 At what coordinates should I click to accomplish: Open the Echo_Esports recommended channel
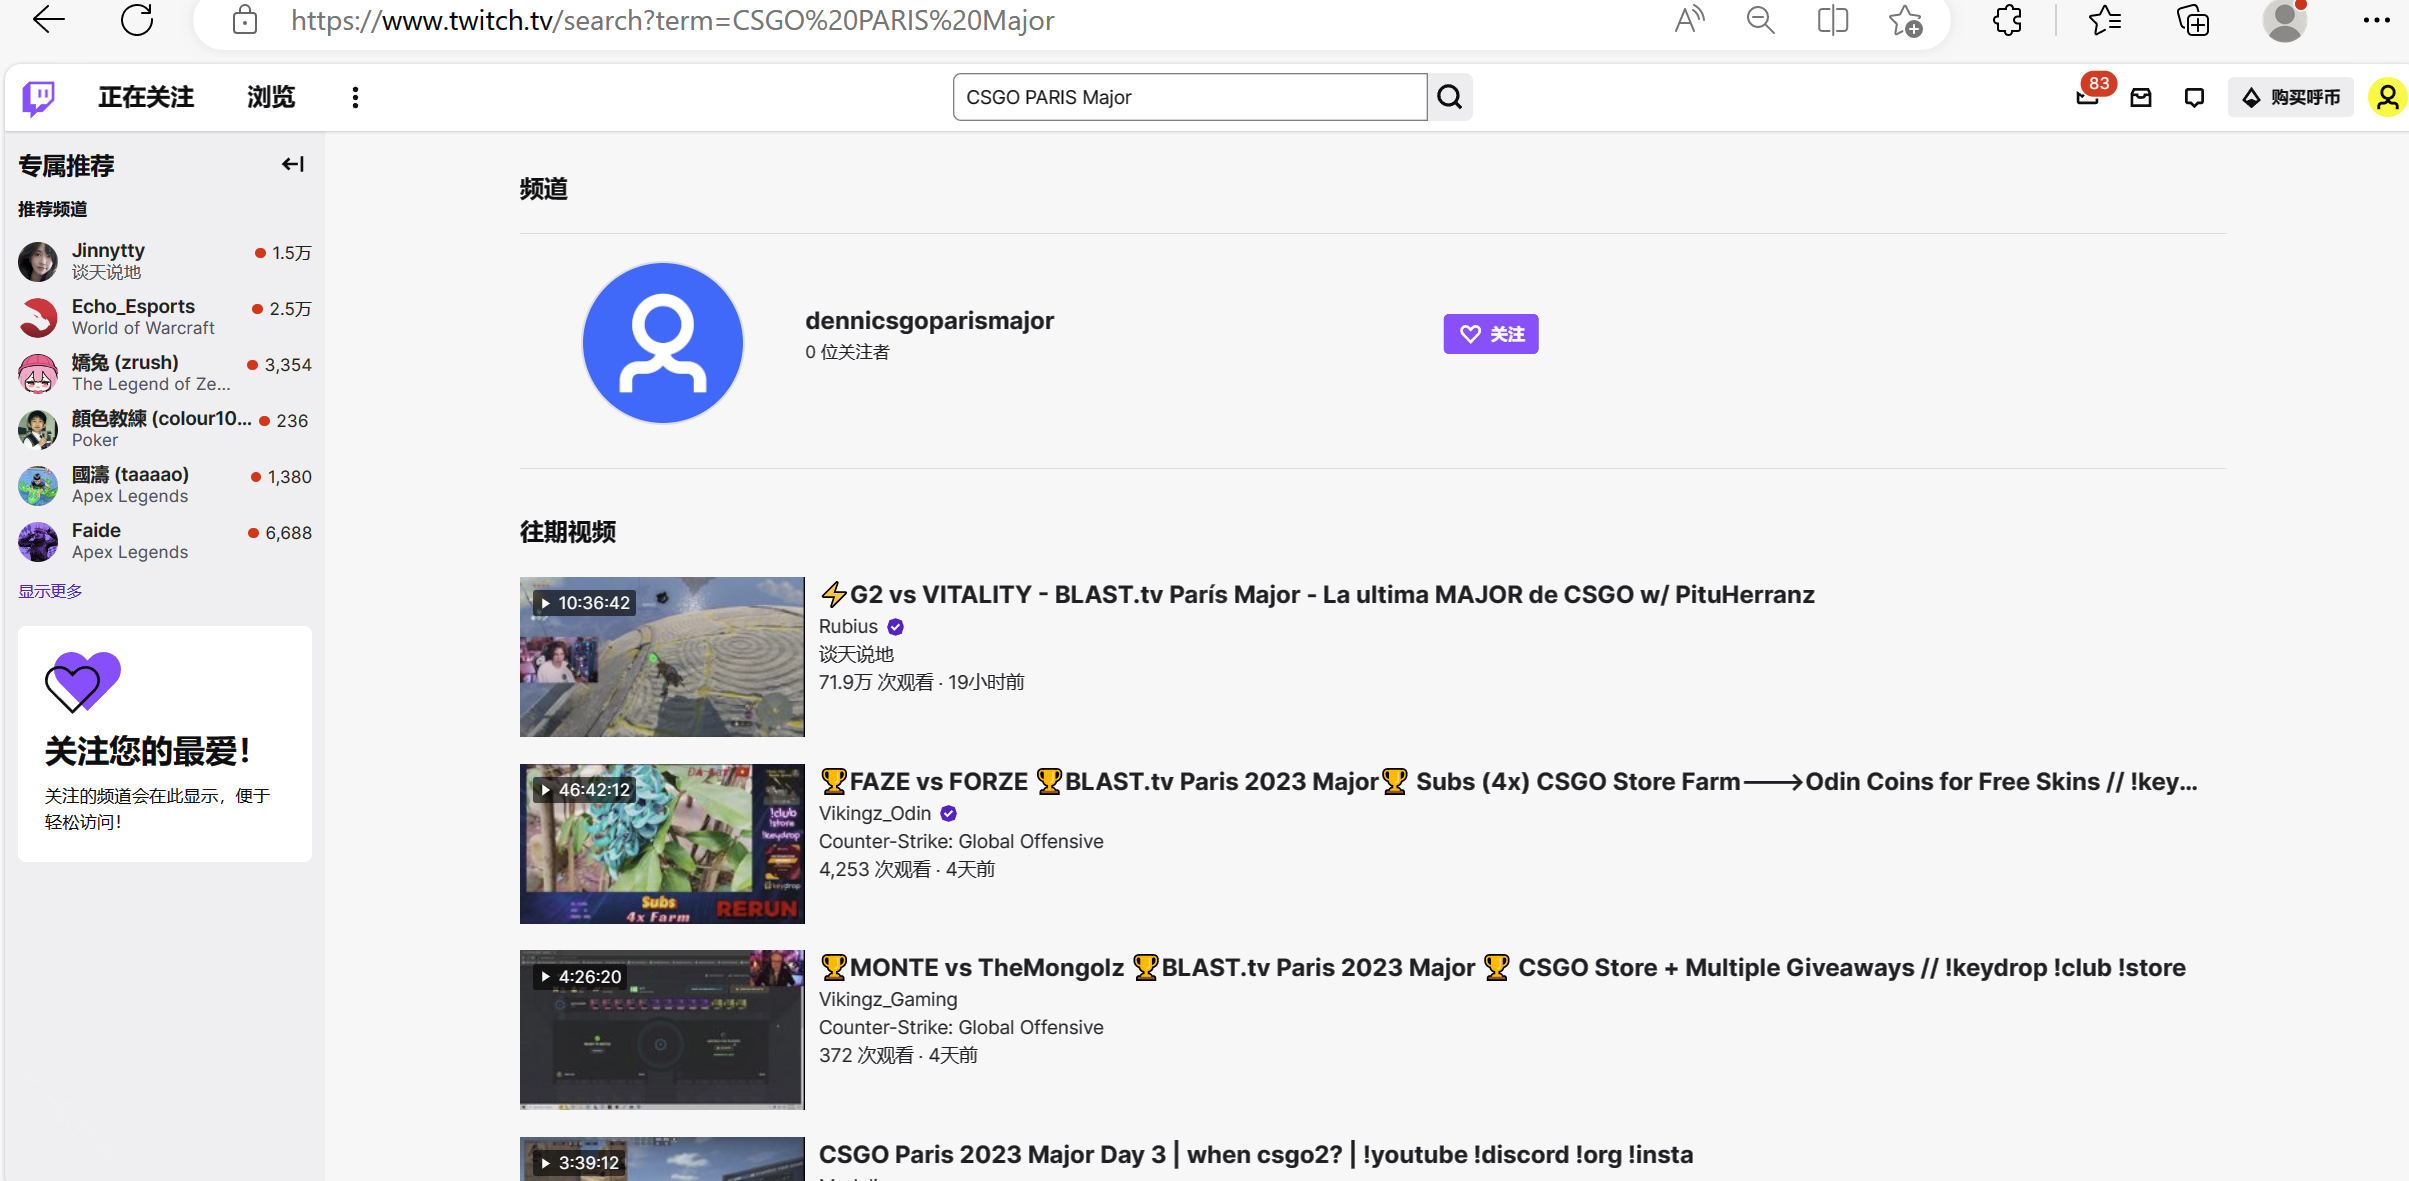pyautogui.click(x=165, y=316)
